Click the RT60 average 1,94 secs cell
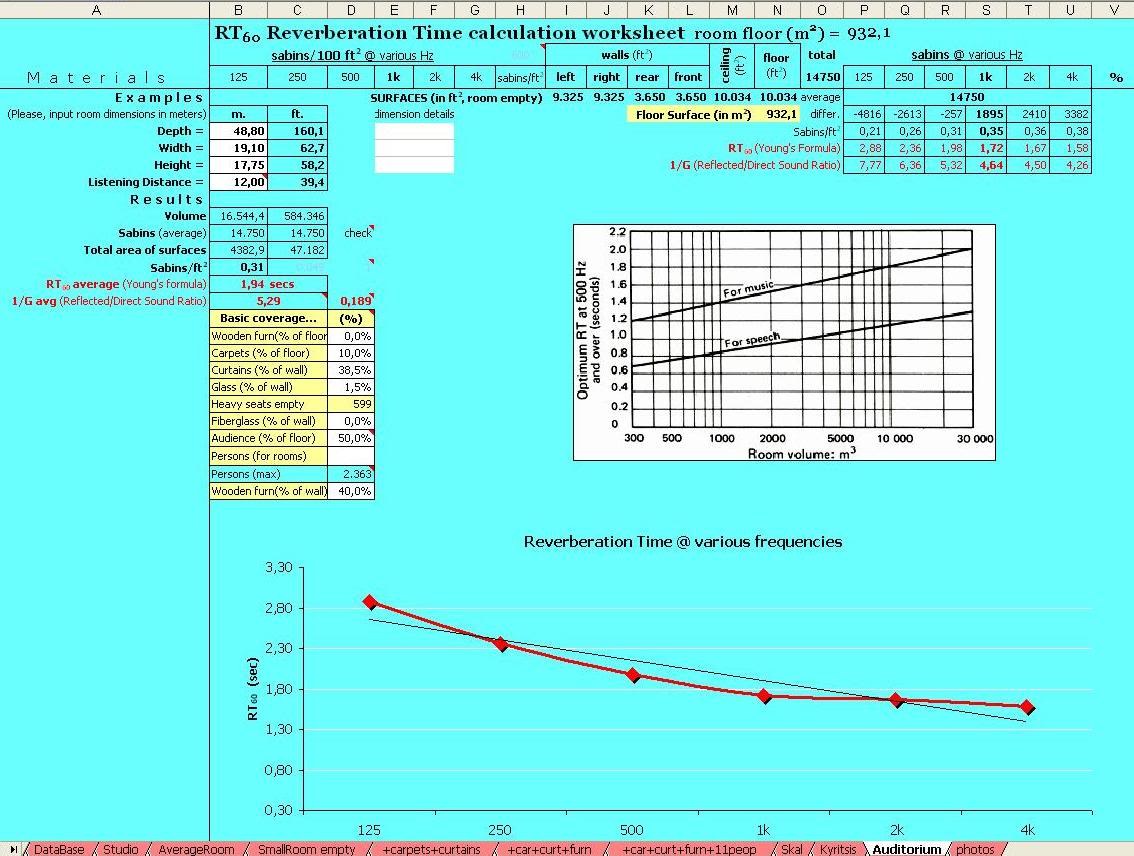 click(x=268, y=284)
